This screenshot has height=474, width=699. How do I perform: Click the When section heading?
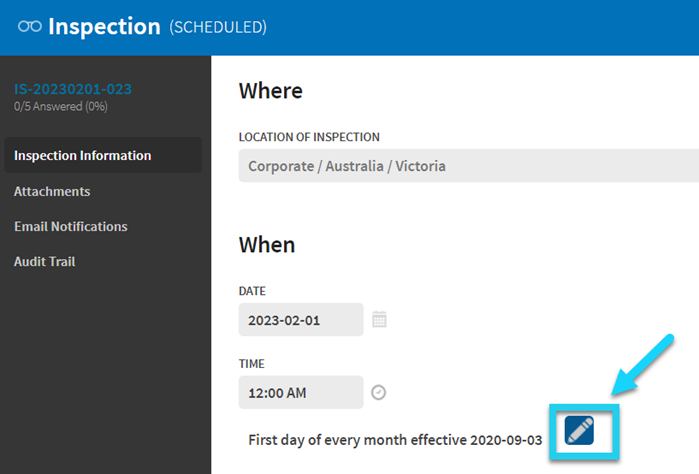(267, 245)
